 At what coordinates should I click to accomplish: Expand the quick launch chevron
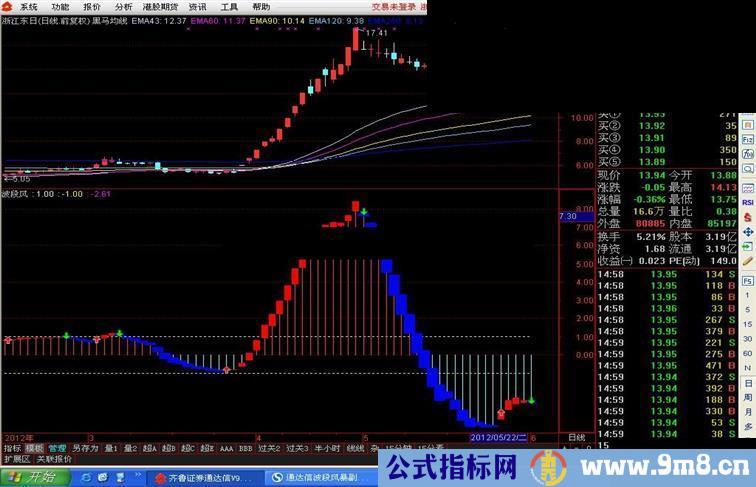point(137,475)
